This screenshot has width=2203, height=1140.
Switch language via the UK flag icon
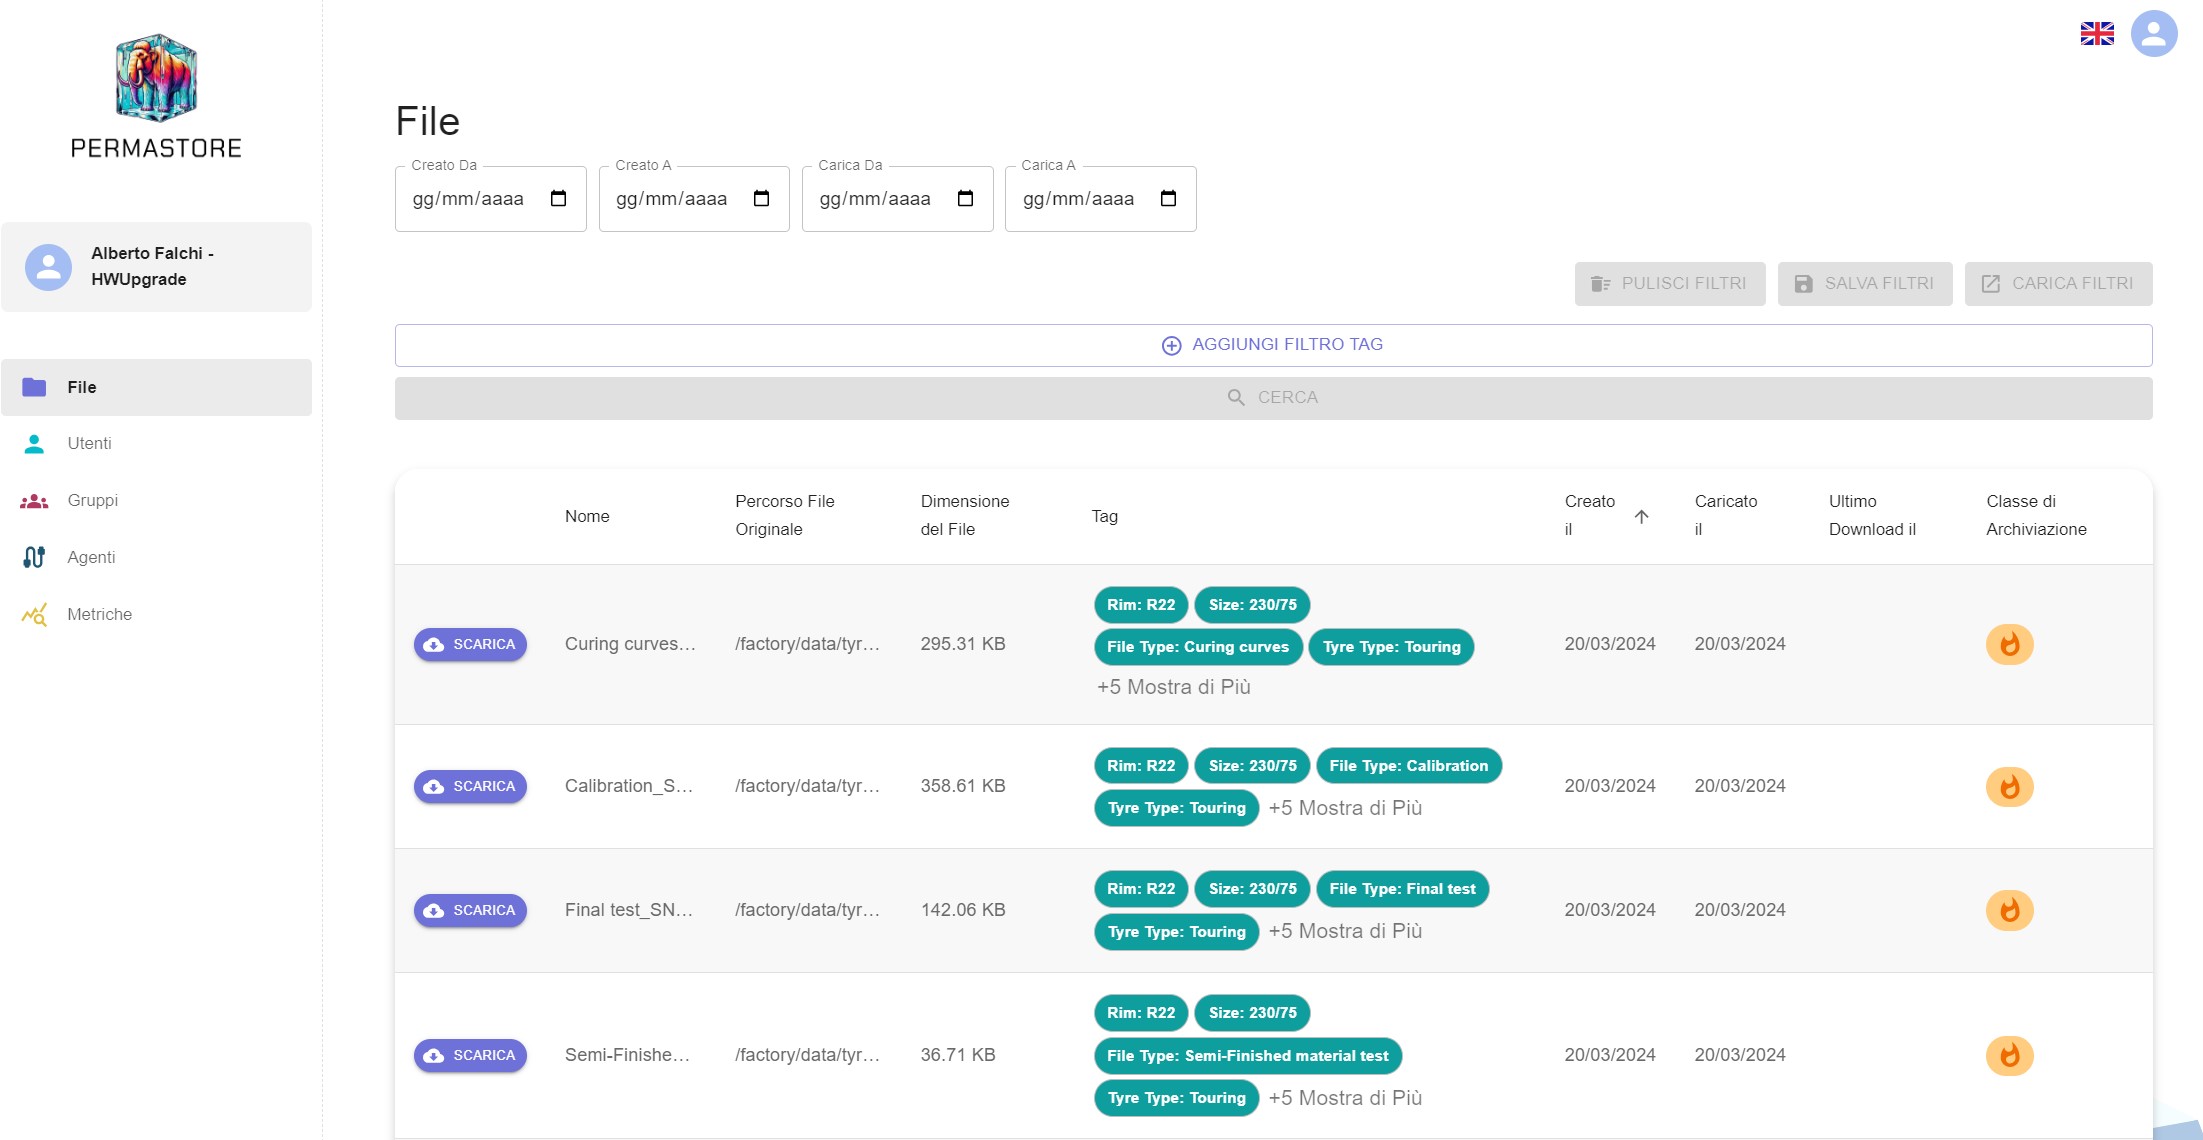tap(2097, 34)
